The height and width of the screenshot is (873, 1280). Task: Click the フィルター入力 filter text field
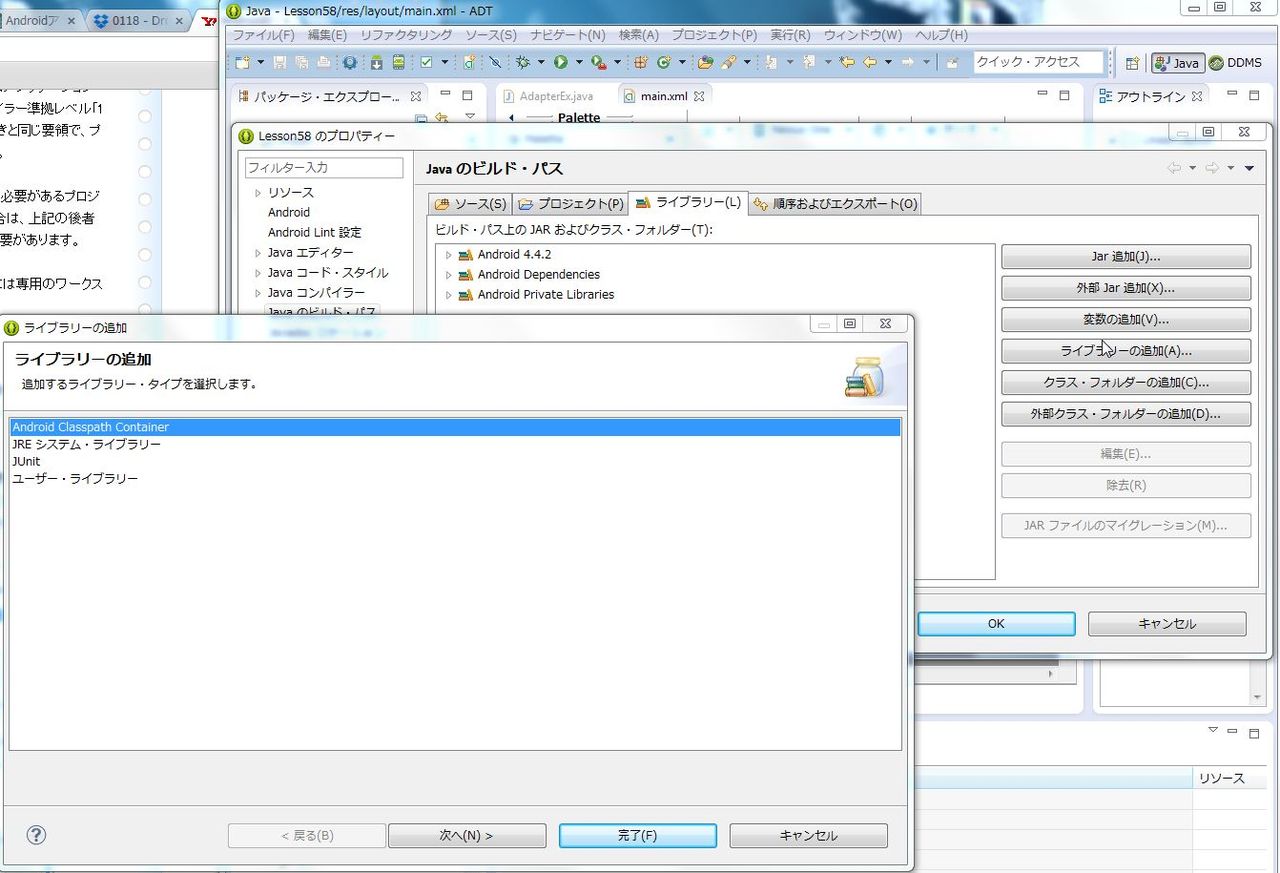click(x=324, y=168)
